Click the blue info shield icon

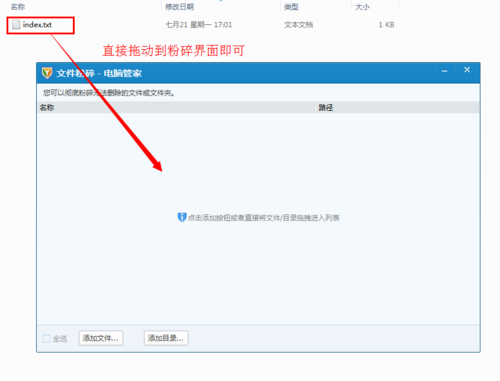coord(182,217)
